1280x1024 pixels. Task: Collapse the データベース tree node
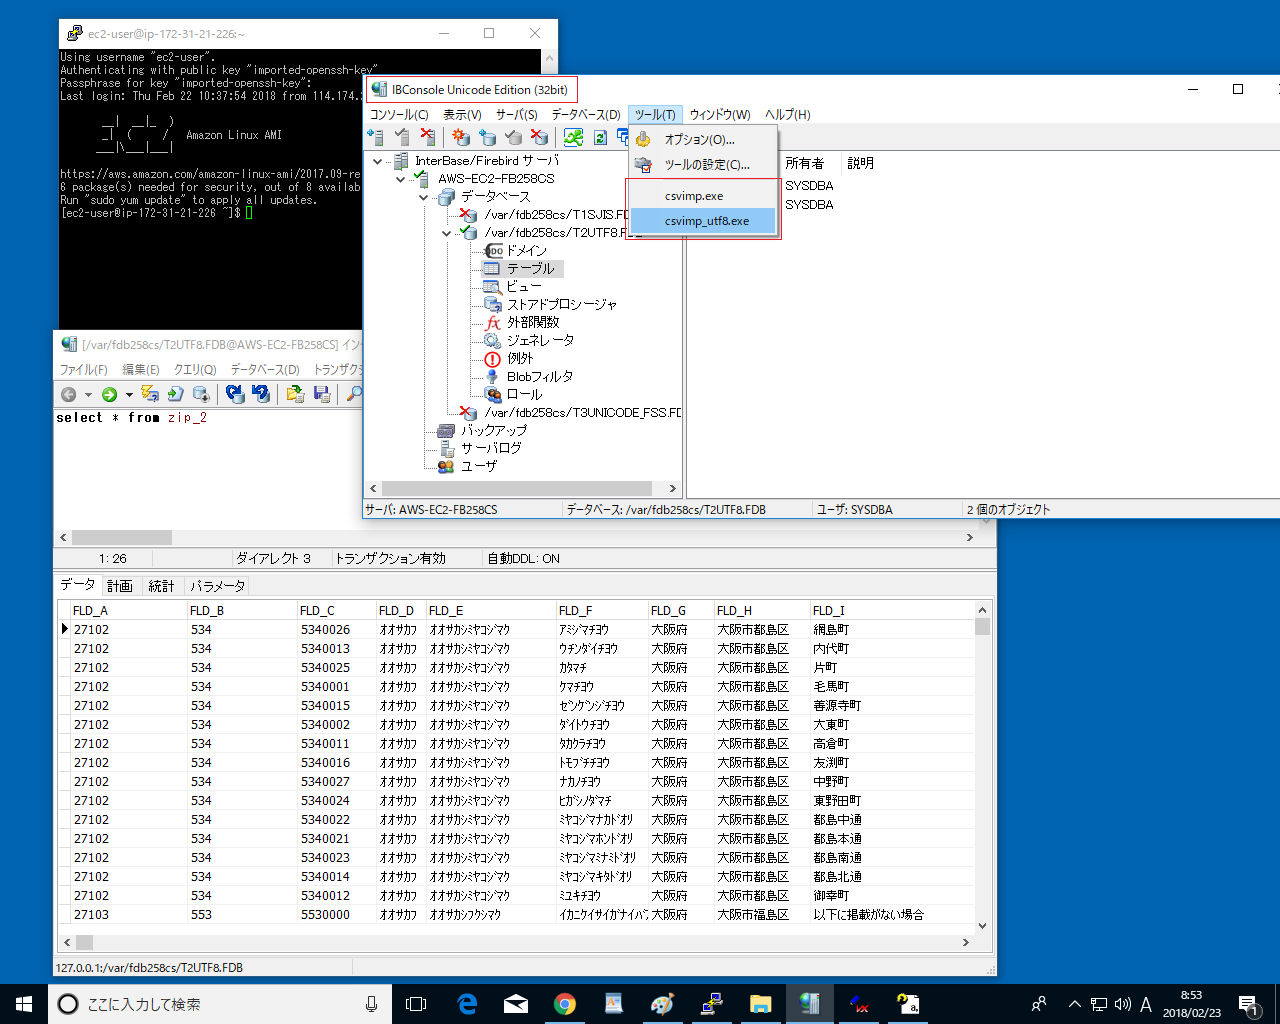423,197
